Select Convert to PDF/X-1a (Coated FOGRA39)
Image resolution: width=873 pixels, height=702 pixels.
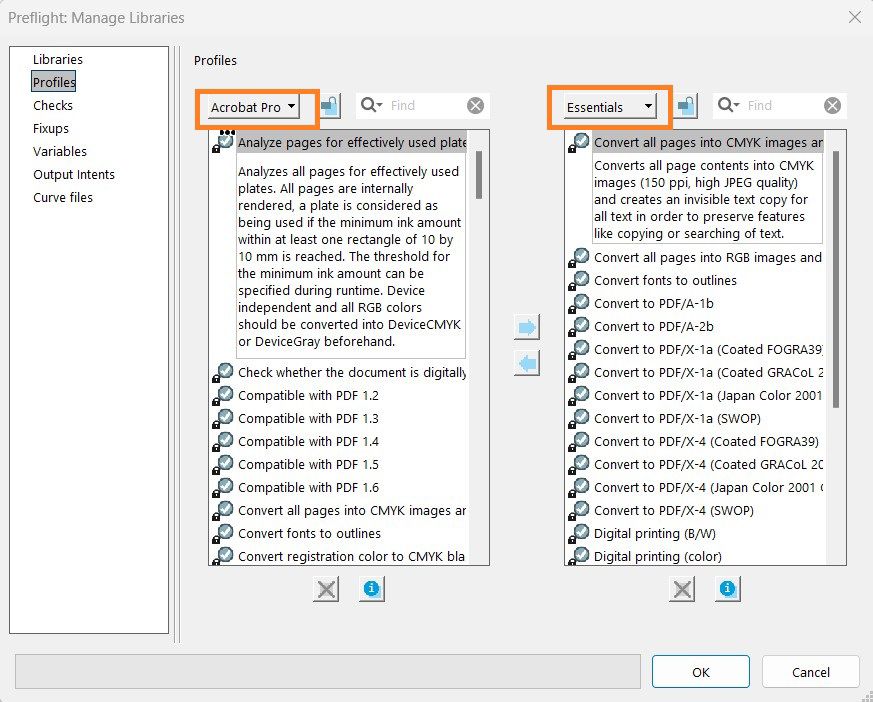(708, 350)
